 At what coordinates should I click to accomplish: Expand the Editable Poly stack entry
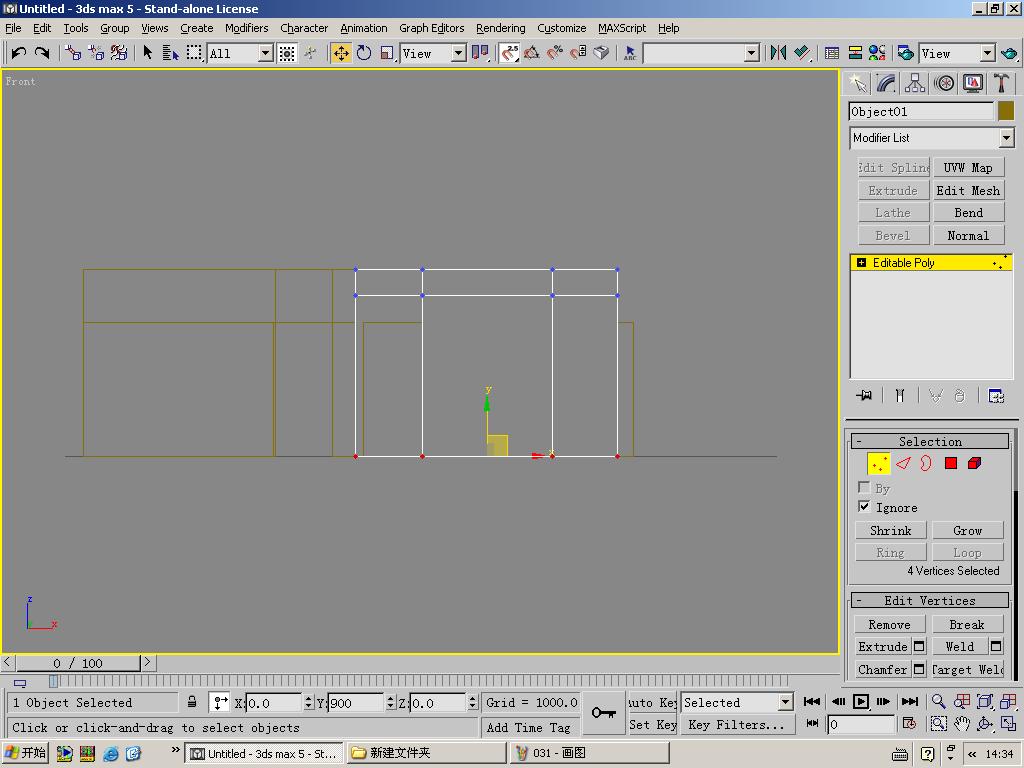(861, 263)
